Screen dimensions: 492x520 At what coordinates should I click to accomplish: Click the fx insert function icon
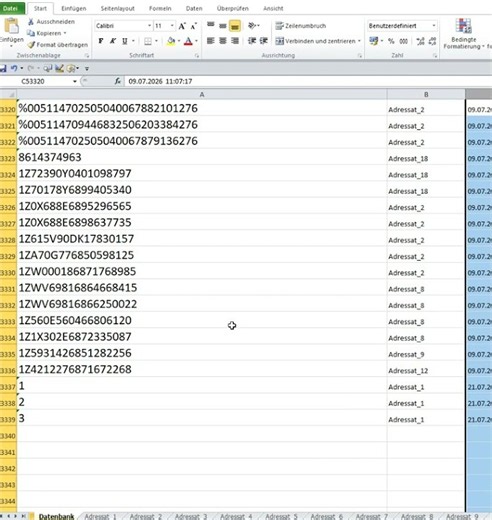(x=118, y=81)
